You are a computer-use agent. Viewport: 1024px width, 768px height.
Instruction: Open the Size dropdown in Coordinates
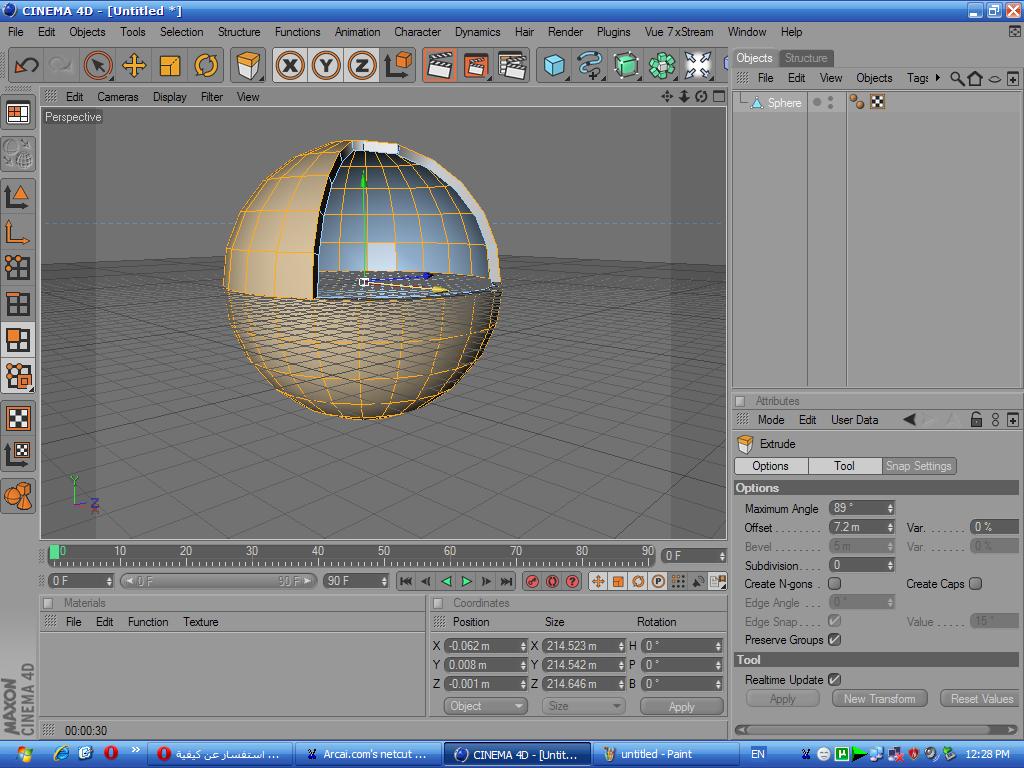coord(583,706)
